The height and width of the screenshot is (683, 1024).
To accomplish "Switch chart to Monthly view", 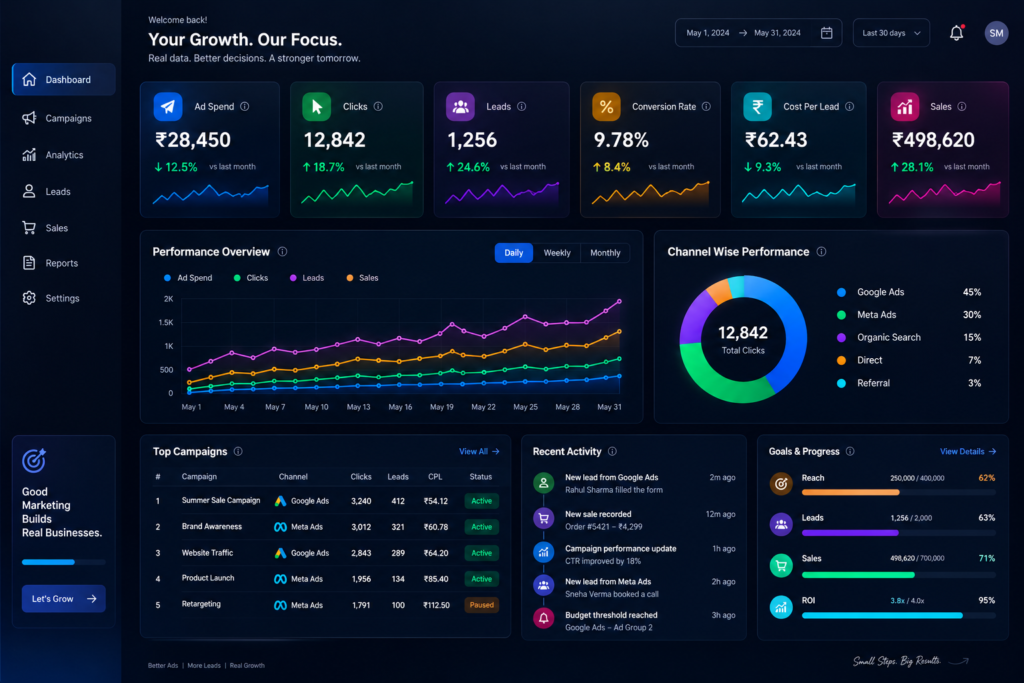I will pyautogui.click(x=605, y=253).
